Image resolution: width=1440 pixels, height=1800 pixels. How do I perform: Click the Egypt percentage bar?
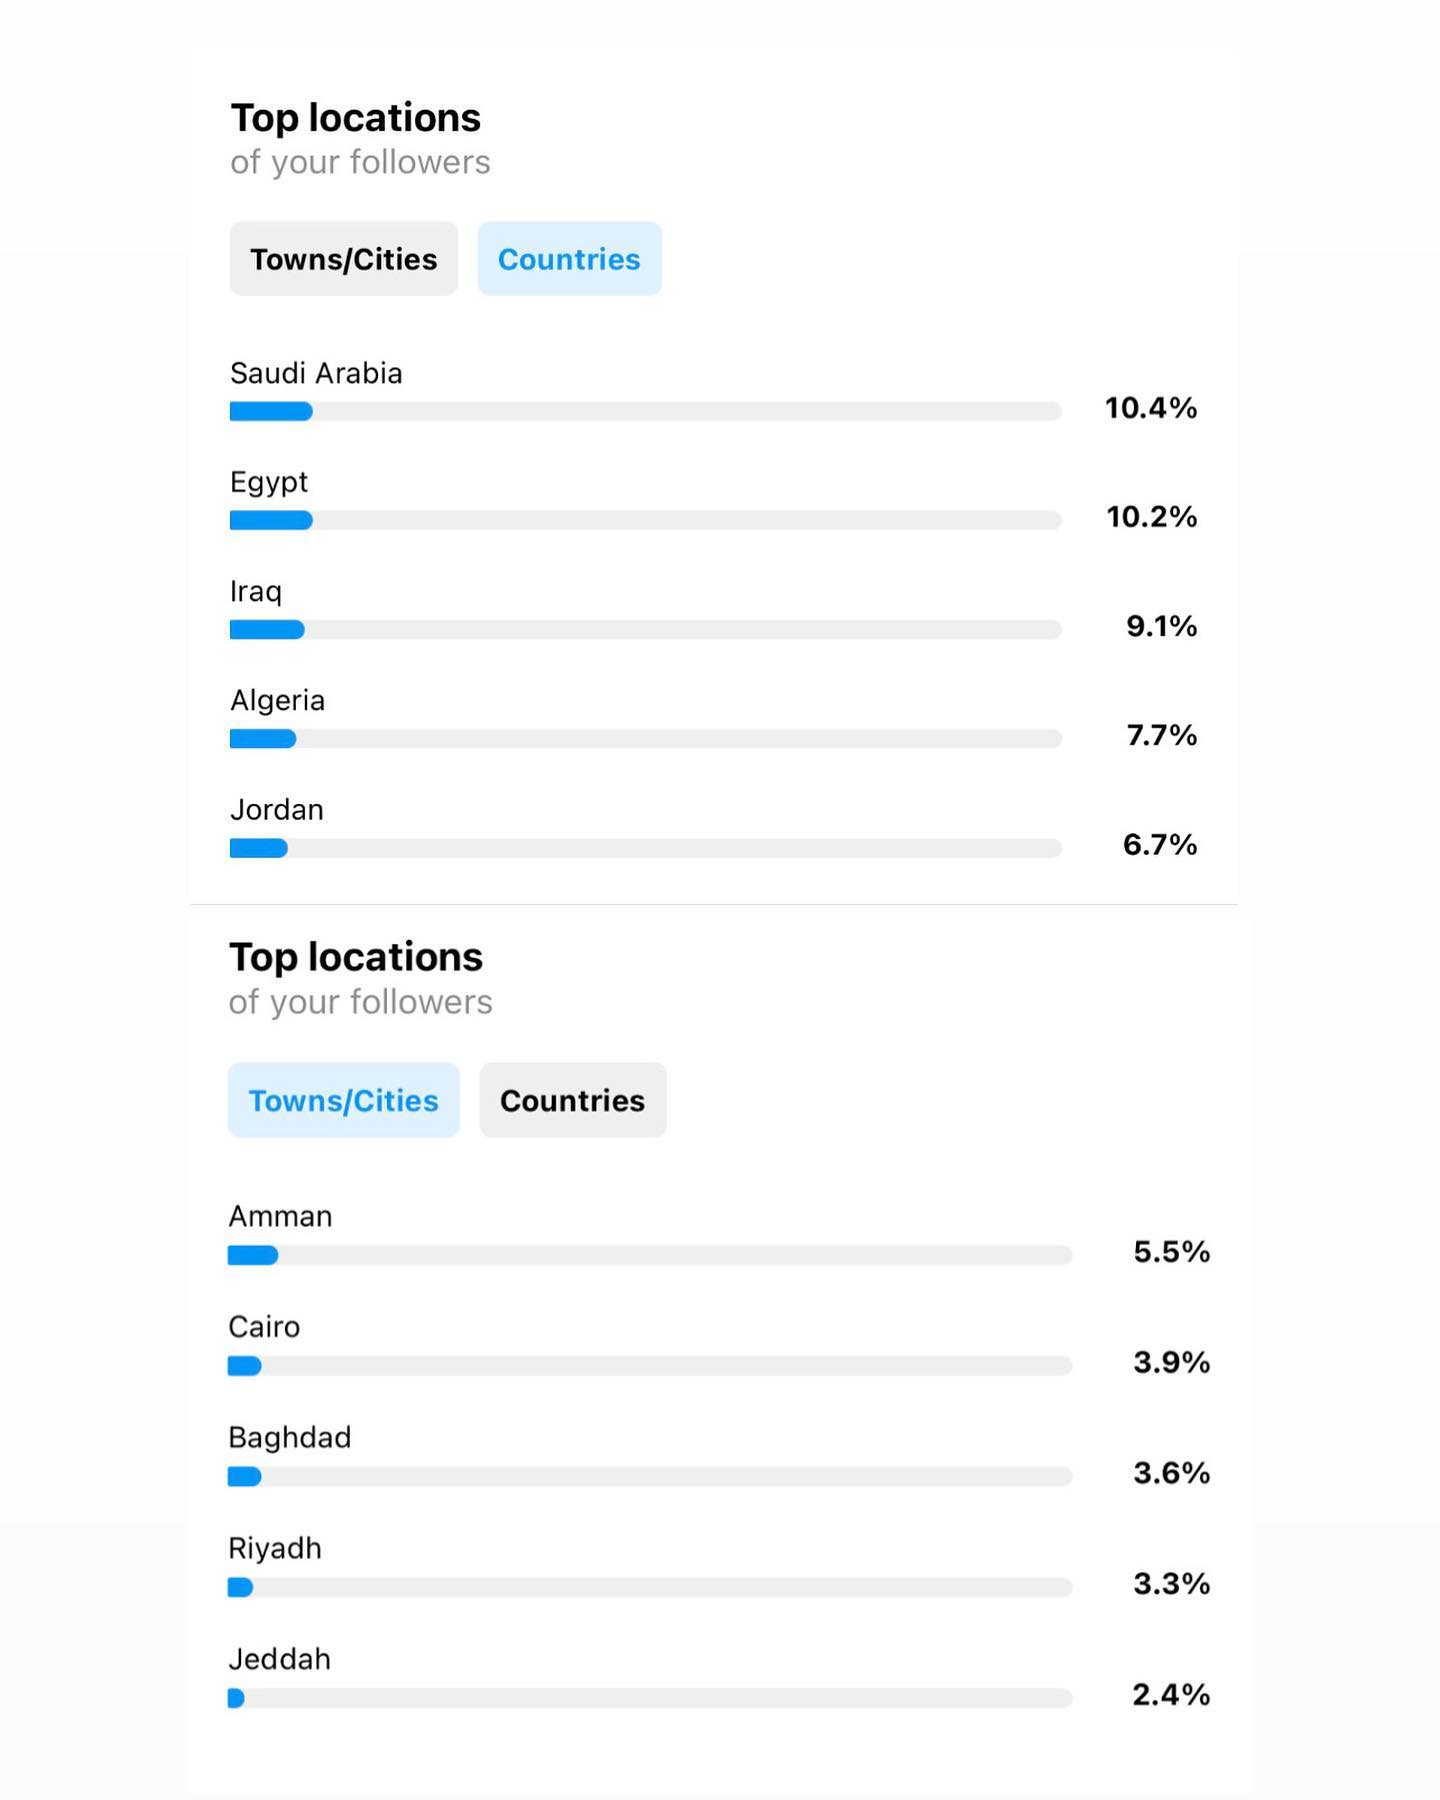[x=645, y=520]
